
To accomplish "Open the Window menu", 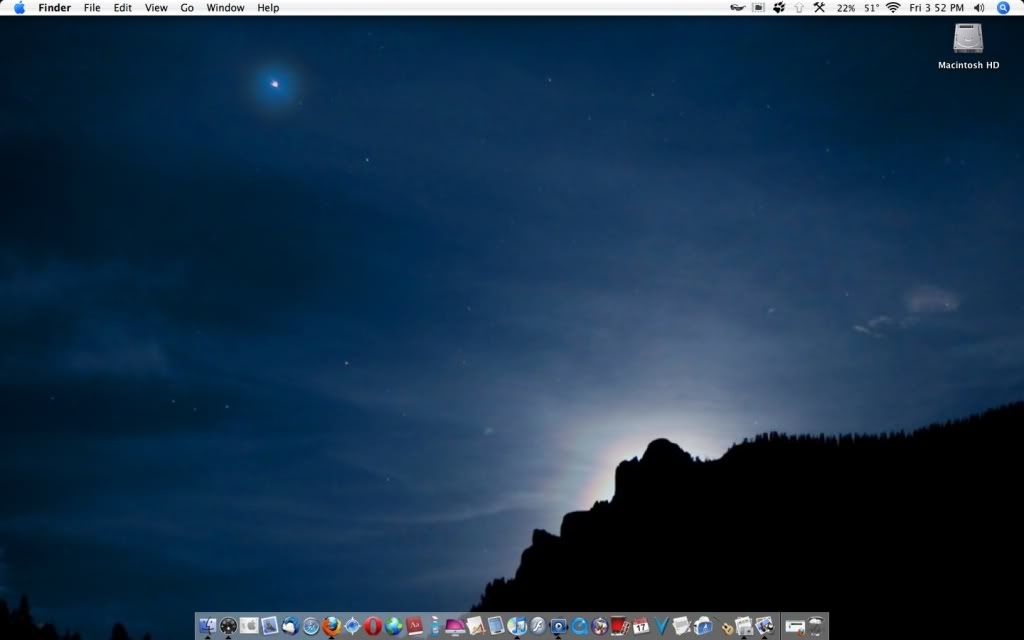I will coord(225,8).
